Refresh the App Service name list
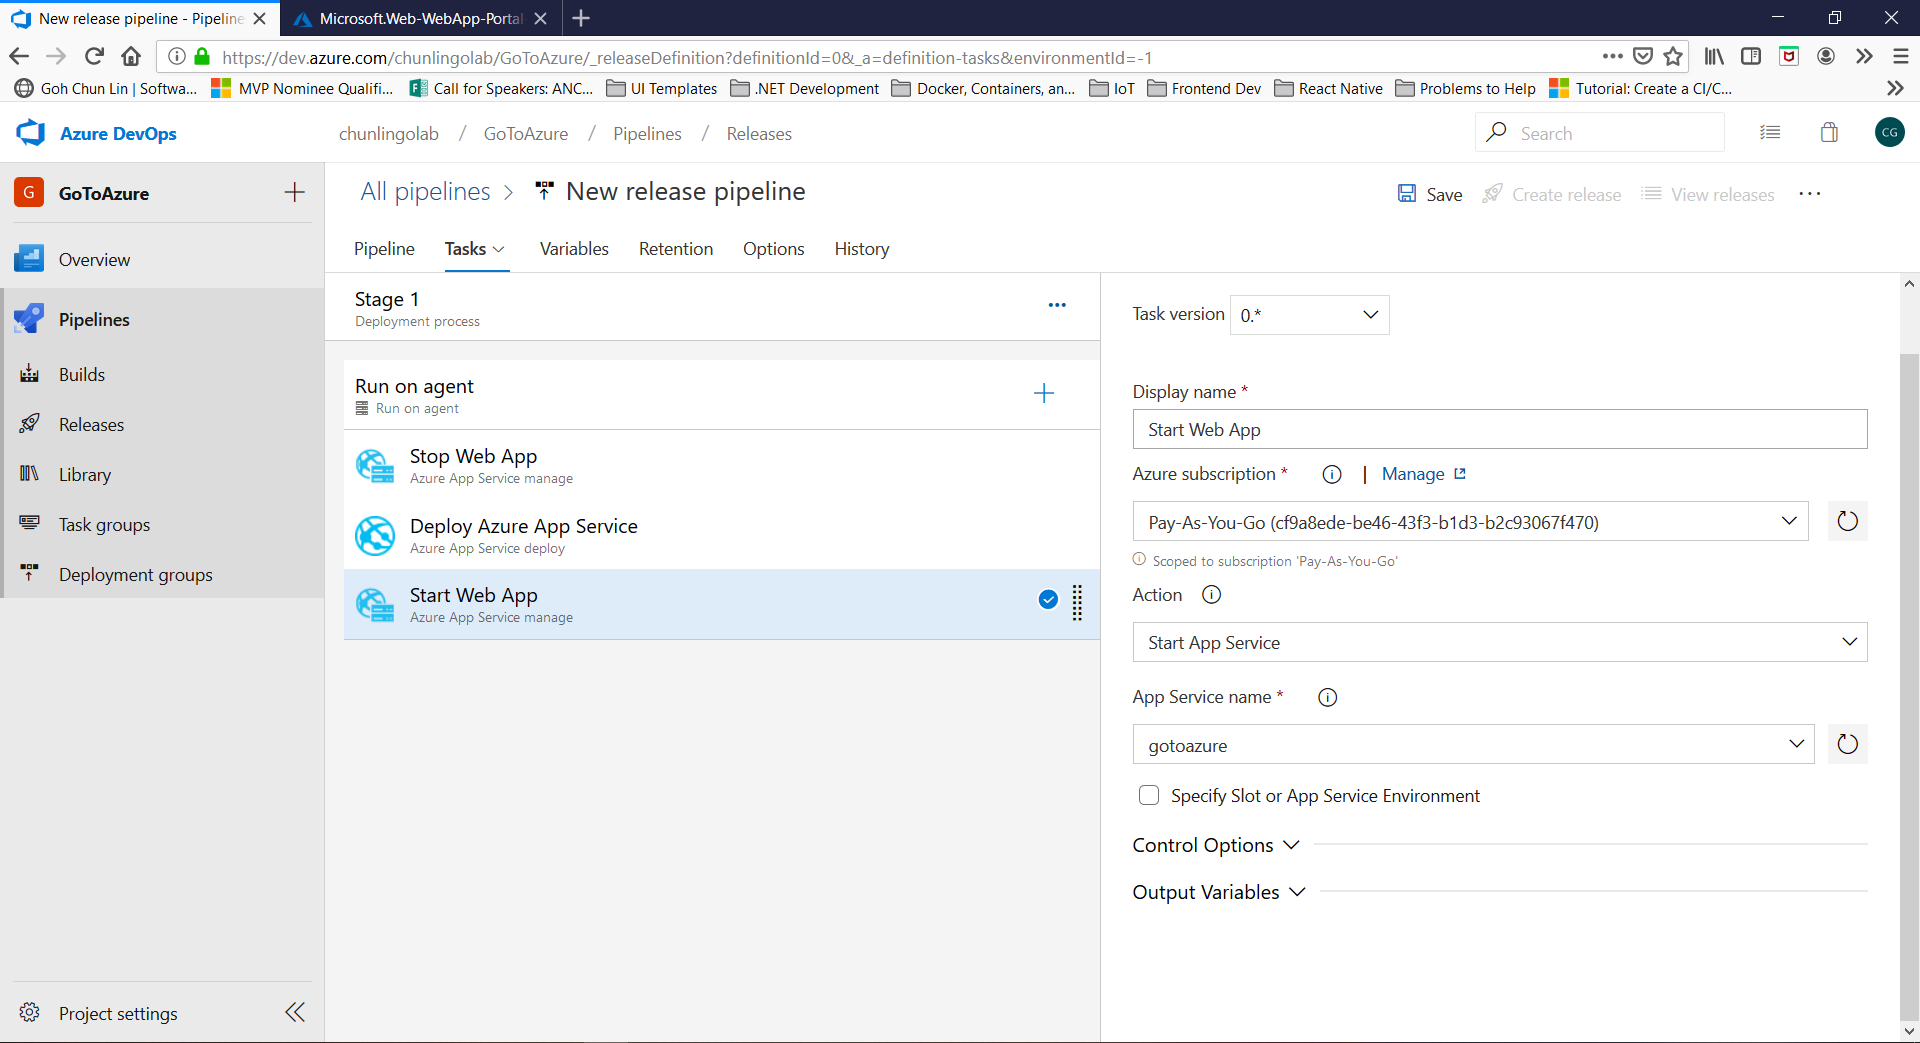 1848,744
